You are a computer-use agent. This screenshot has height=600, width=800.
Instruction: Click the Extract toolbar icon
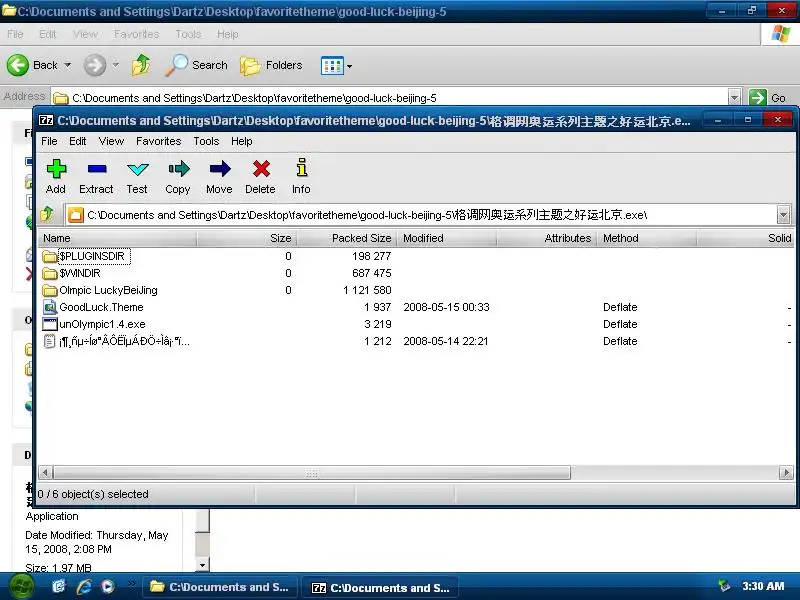(x=96, y=176)
